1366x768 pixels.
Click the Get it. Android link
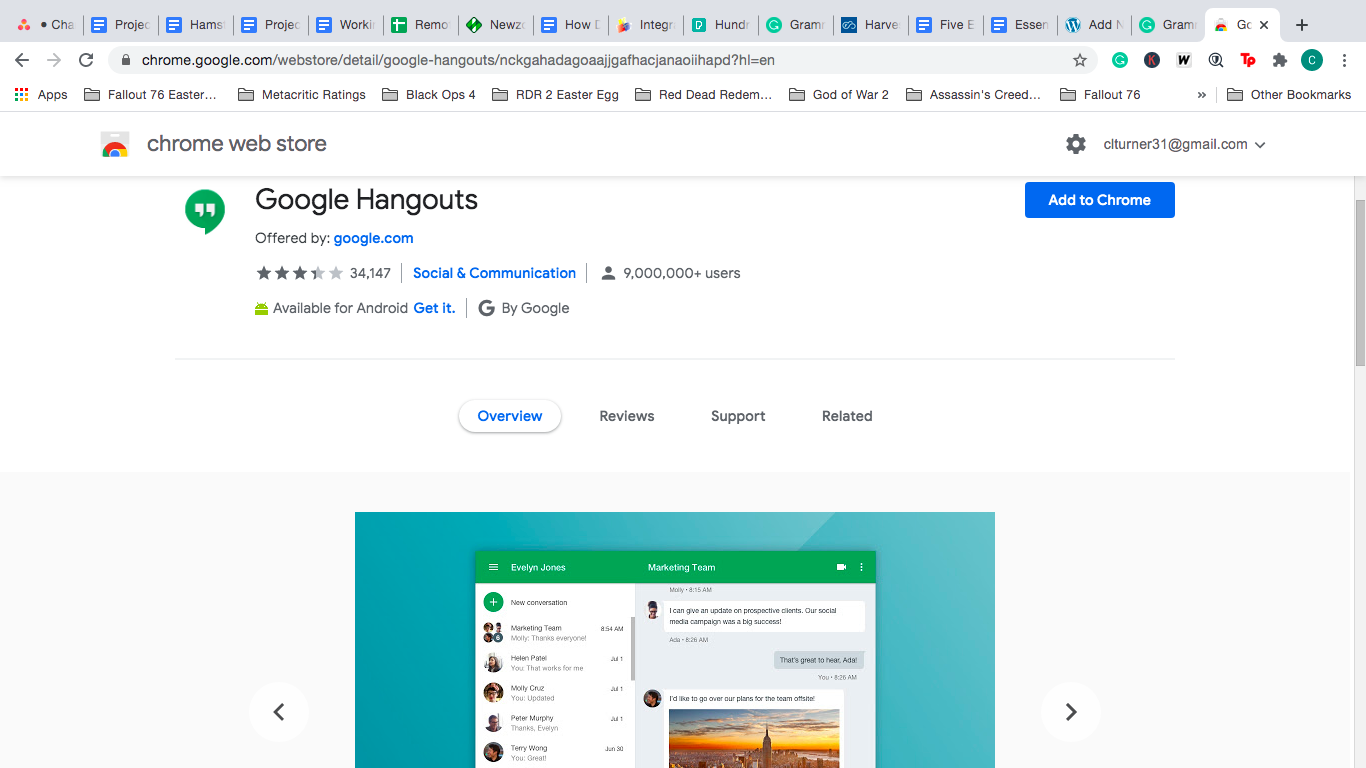(434, 308)
